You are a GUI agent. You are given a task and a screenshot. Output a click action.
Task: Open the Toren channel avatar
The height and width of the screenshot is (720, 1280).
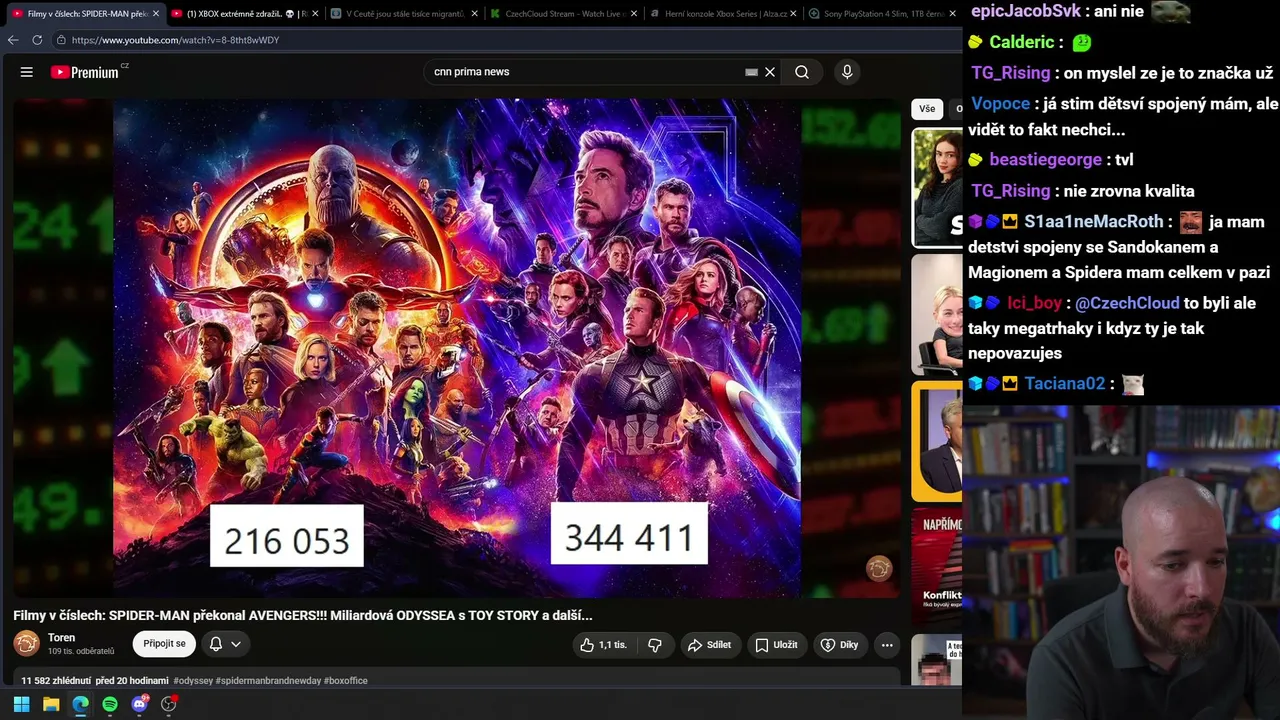click(x=27, y=644)
